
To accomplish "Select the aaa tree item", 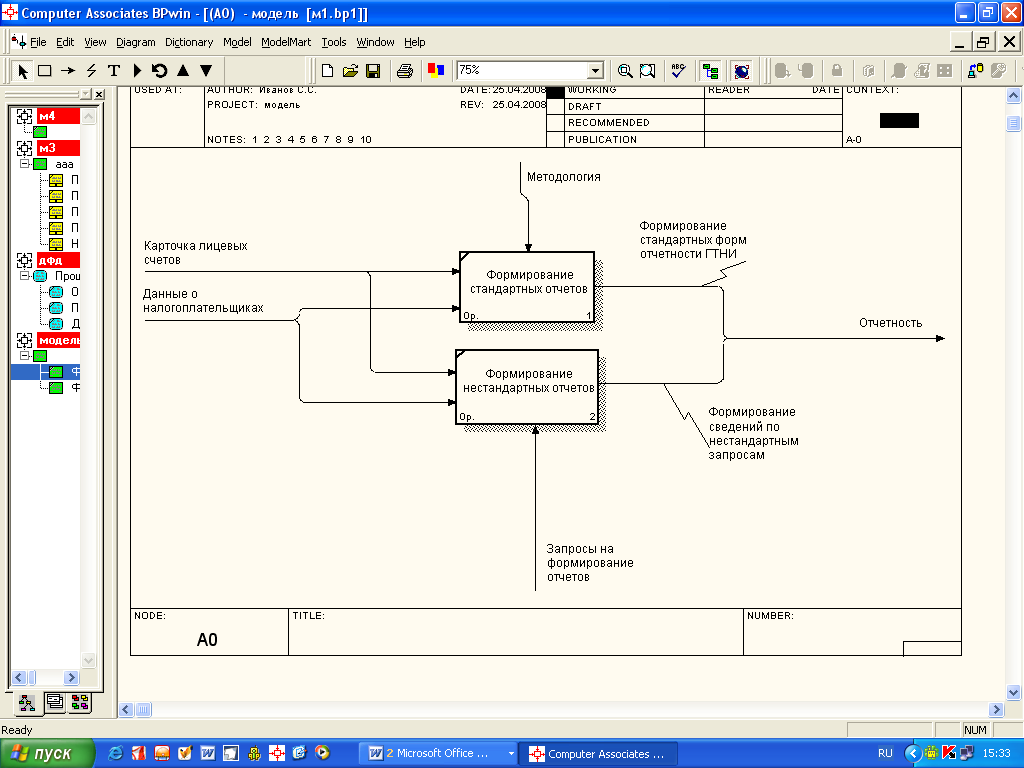I will pyautogui.click(x=64, y=165).
